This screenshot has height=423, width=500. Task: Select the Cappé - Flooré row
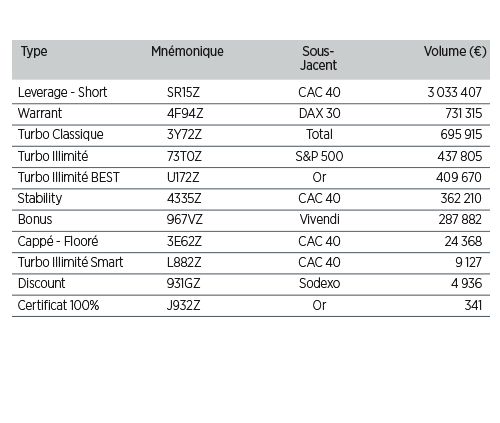[x=251, y=241]
